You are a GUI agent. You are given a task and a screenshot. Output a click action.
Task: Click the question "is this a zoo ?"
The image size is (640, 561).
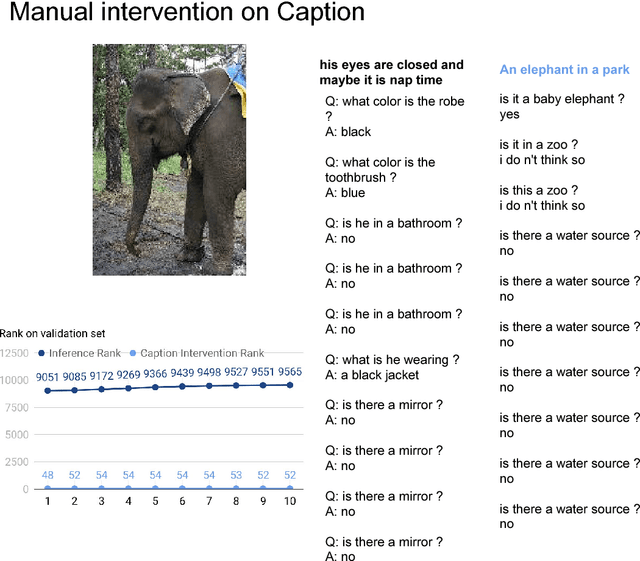click(x=539, y=190)
